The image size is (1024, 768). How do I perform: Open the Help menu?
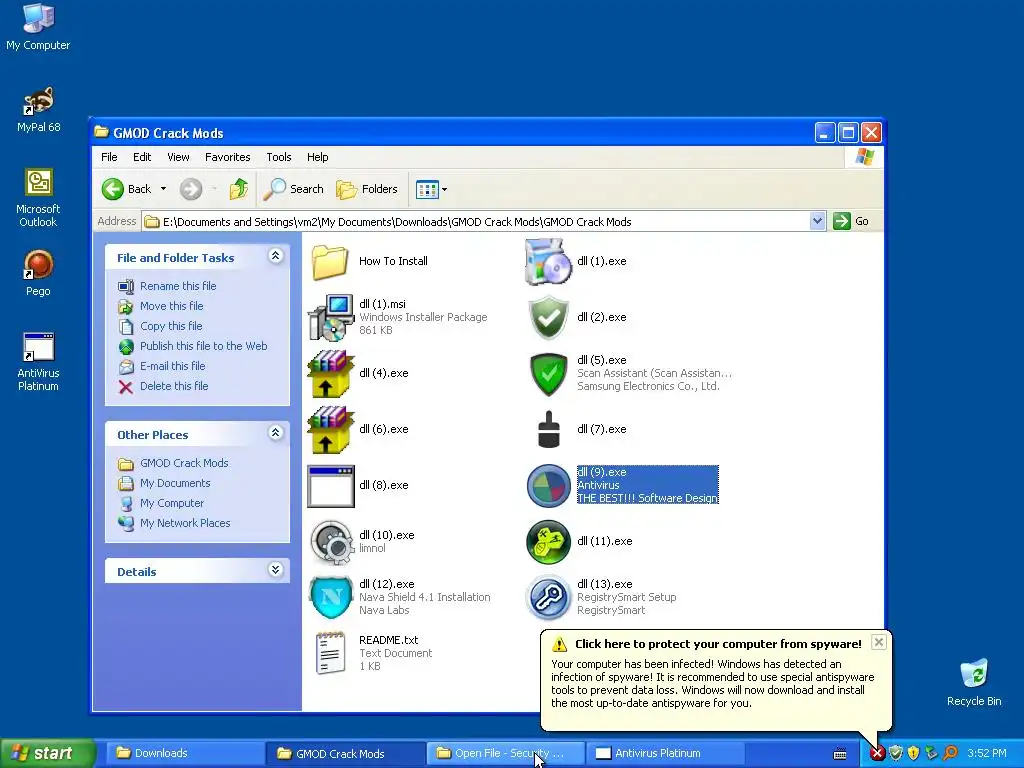[317, 157]
